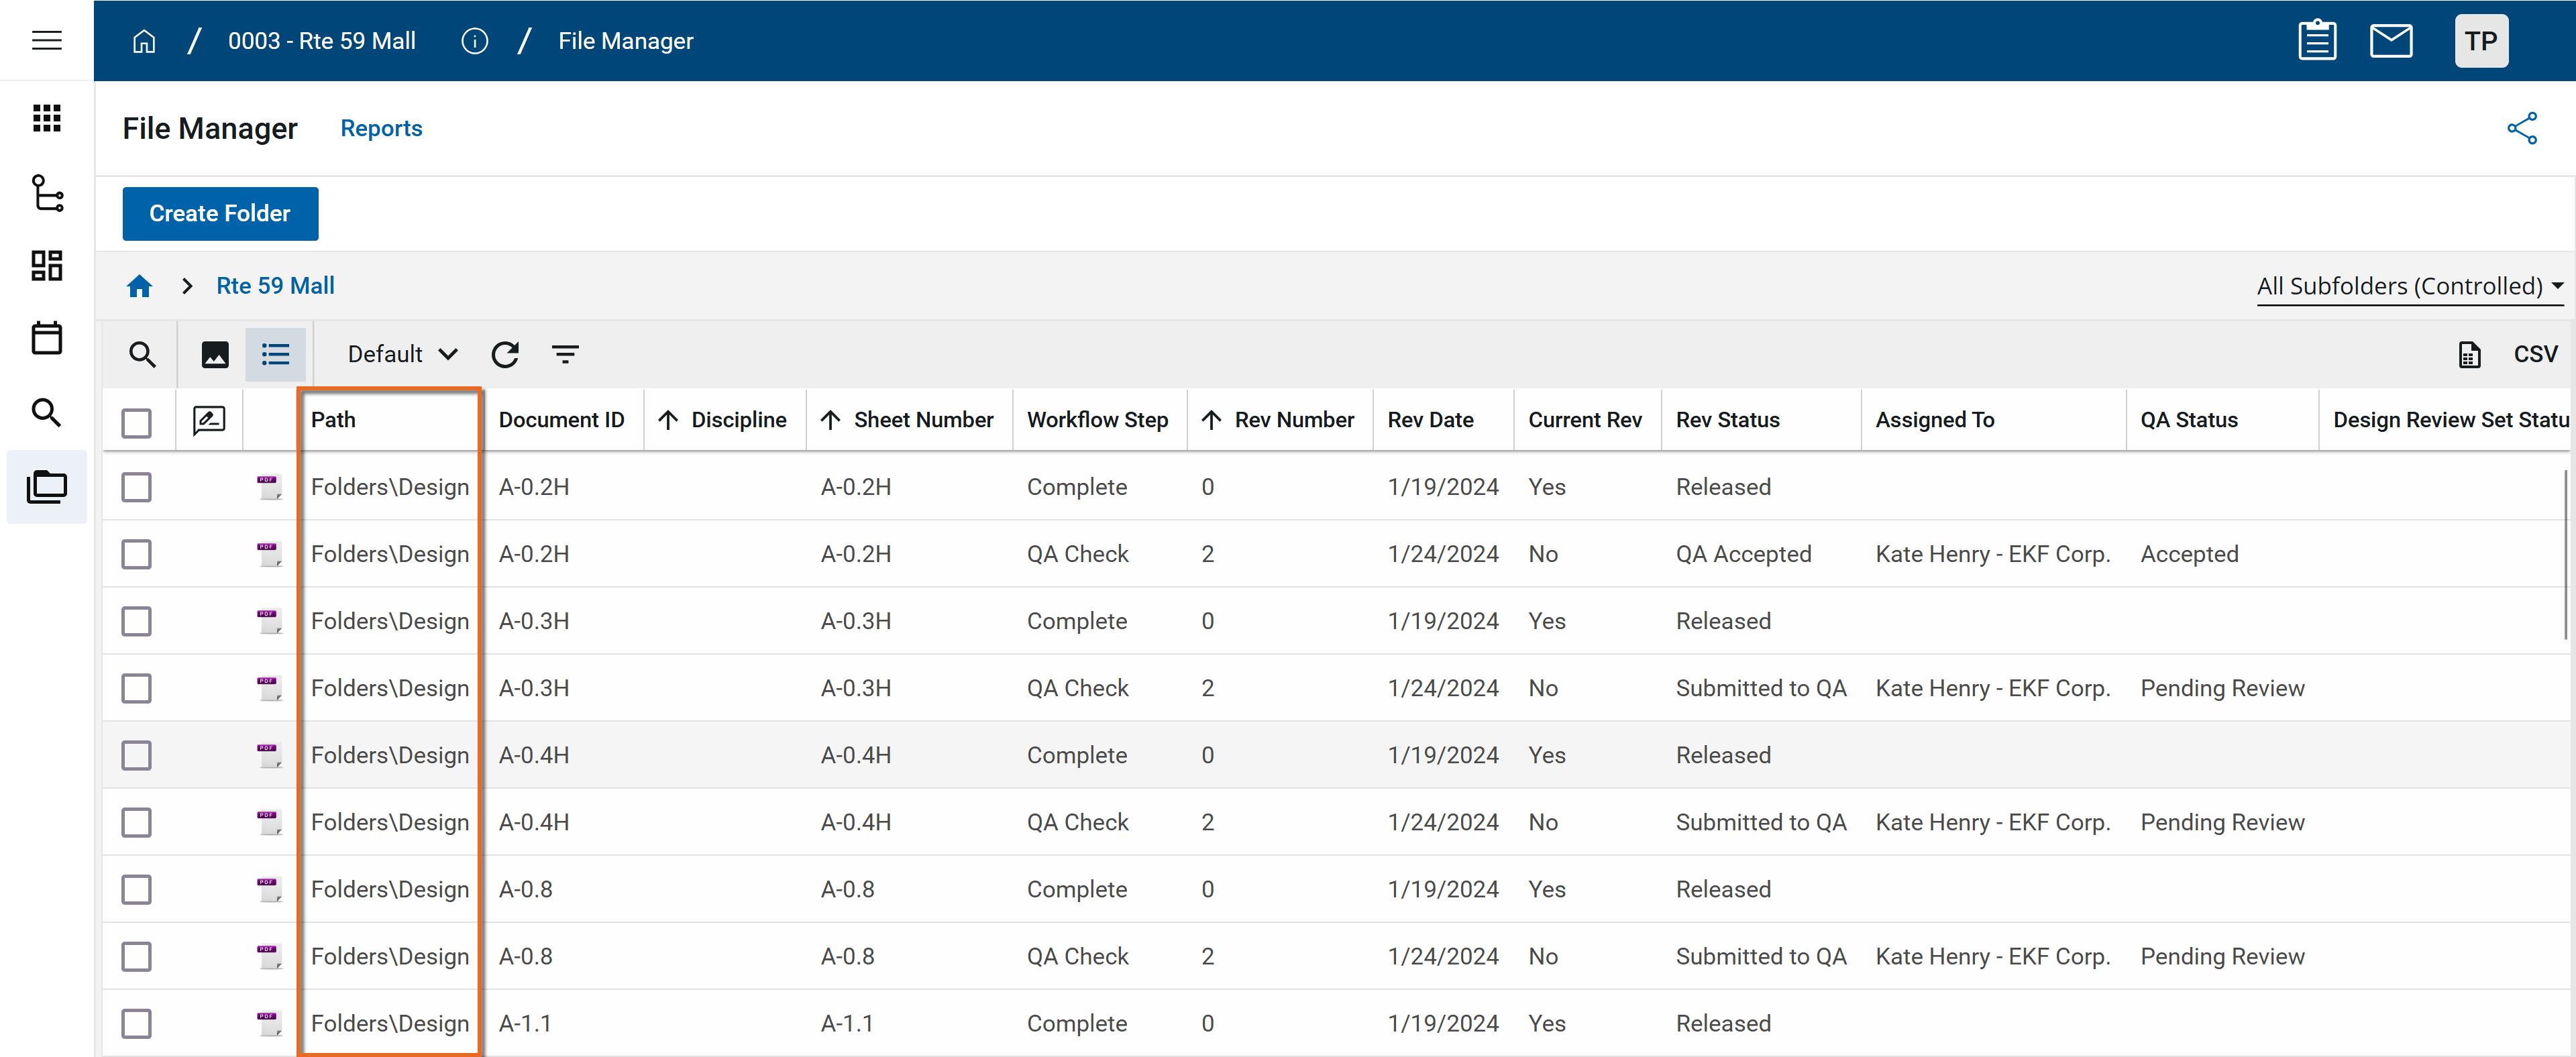The height and width of the screenshot is (1057, 2576).
Task: Open the Rte 59 Mall folder link
Action: (x=275, y=286)
